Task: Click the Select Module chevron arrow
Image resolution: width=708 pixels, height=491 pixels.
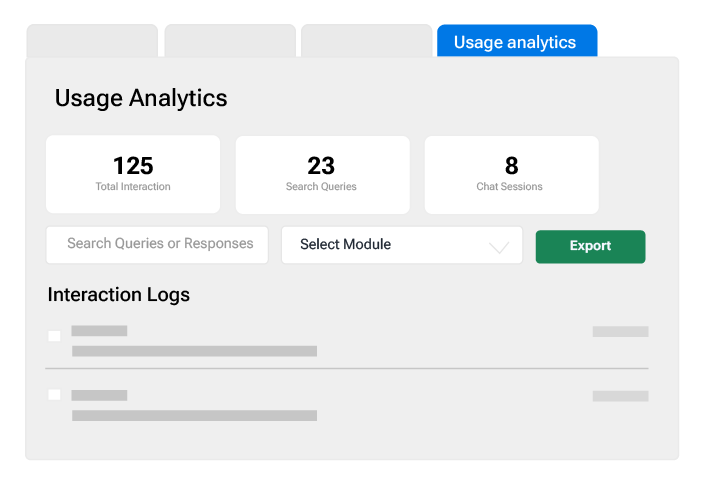Action: click(499, 247)
